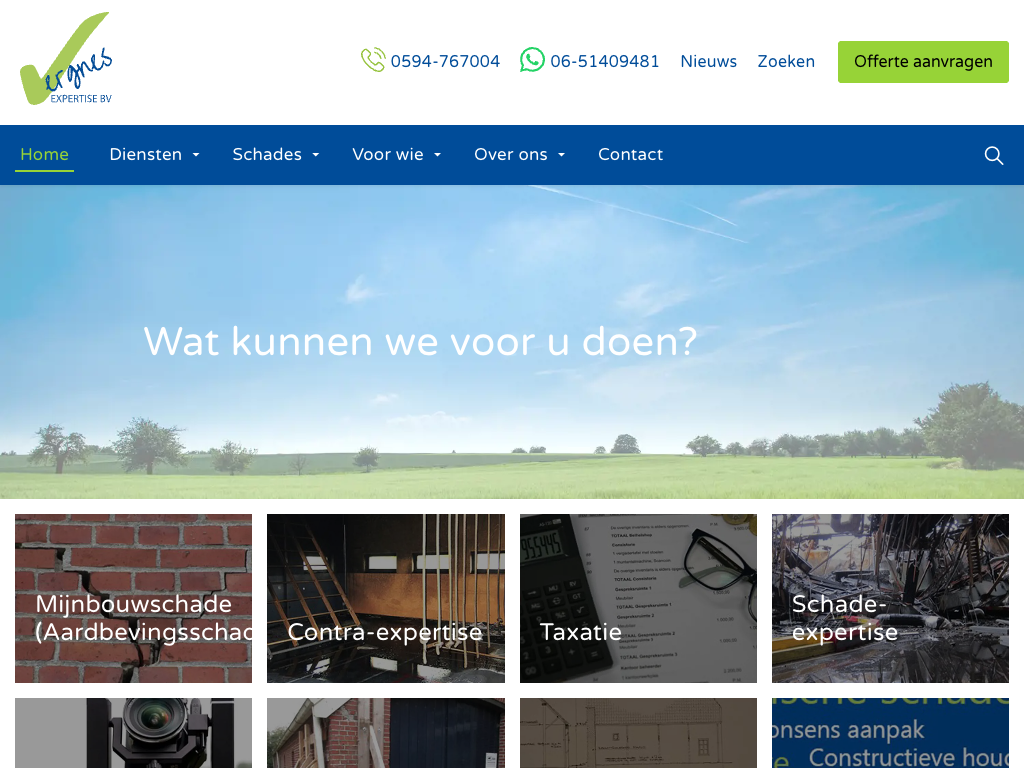The width and height of the screenshot is (1024, 768).
Task: Call phone number 0594-767004
Action: (445, 61)
